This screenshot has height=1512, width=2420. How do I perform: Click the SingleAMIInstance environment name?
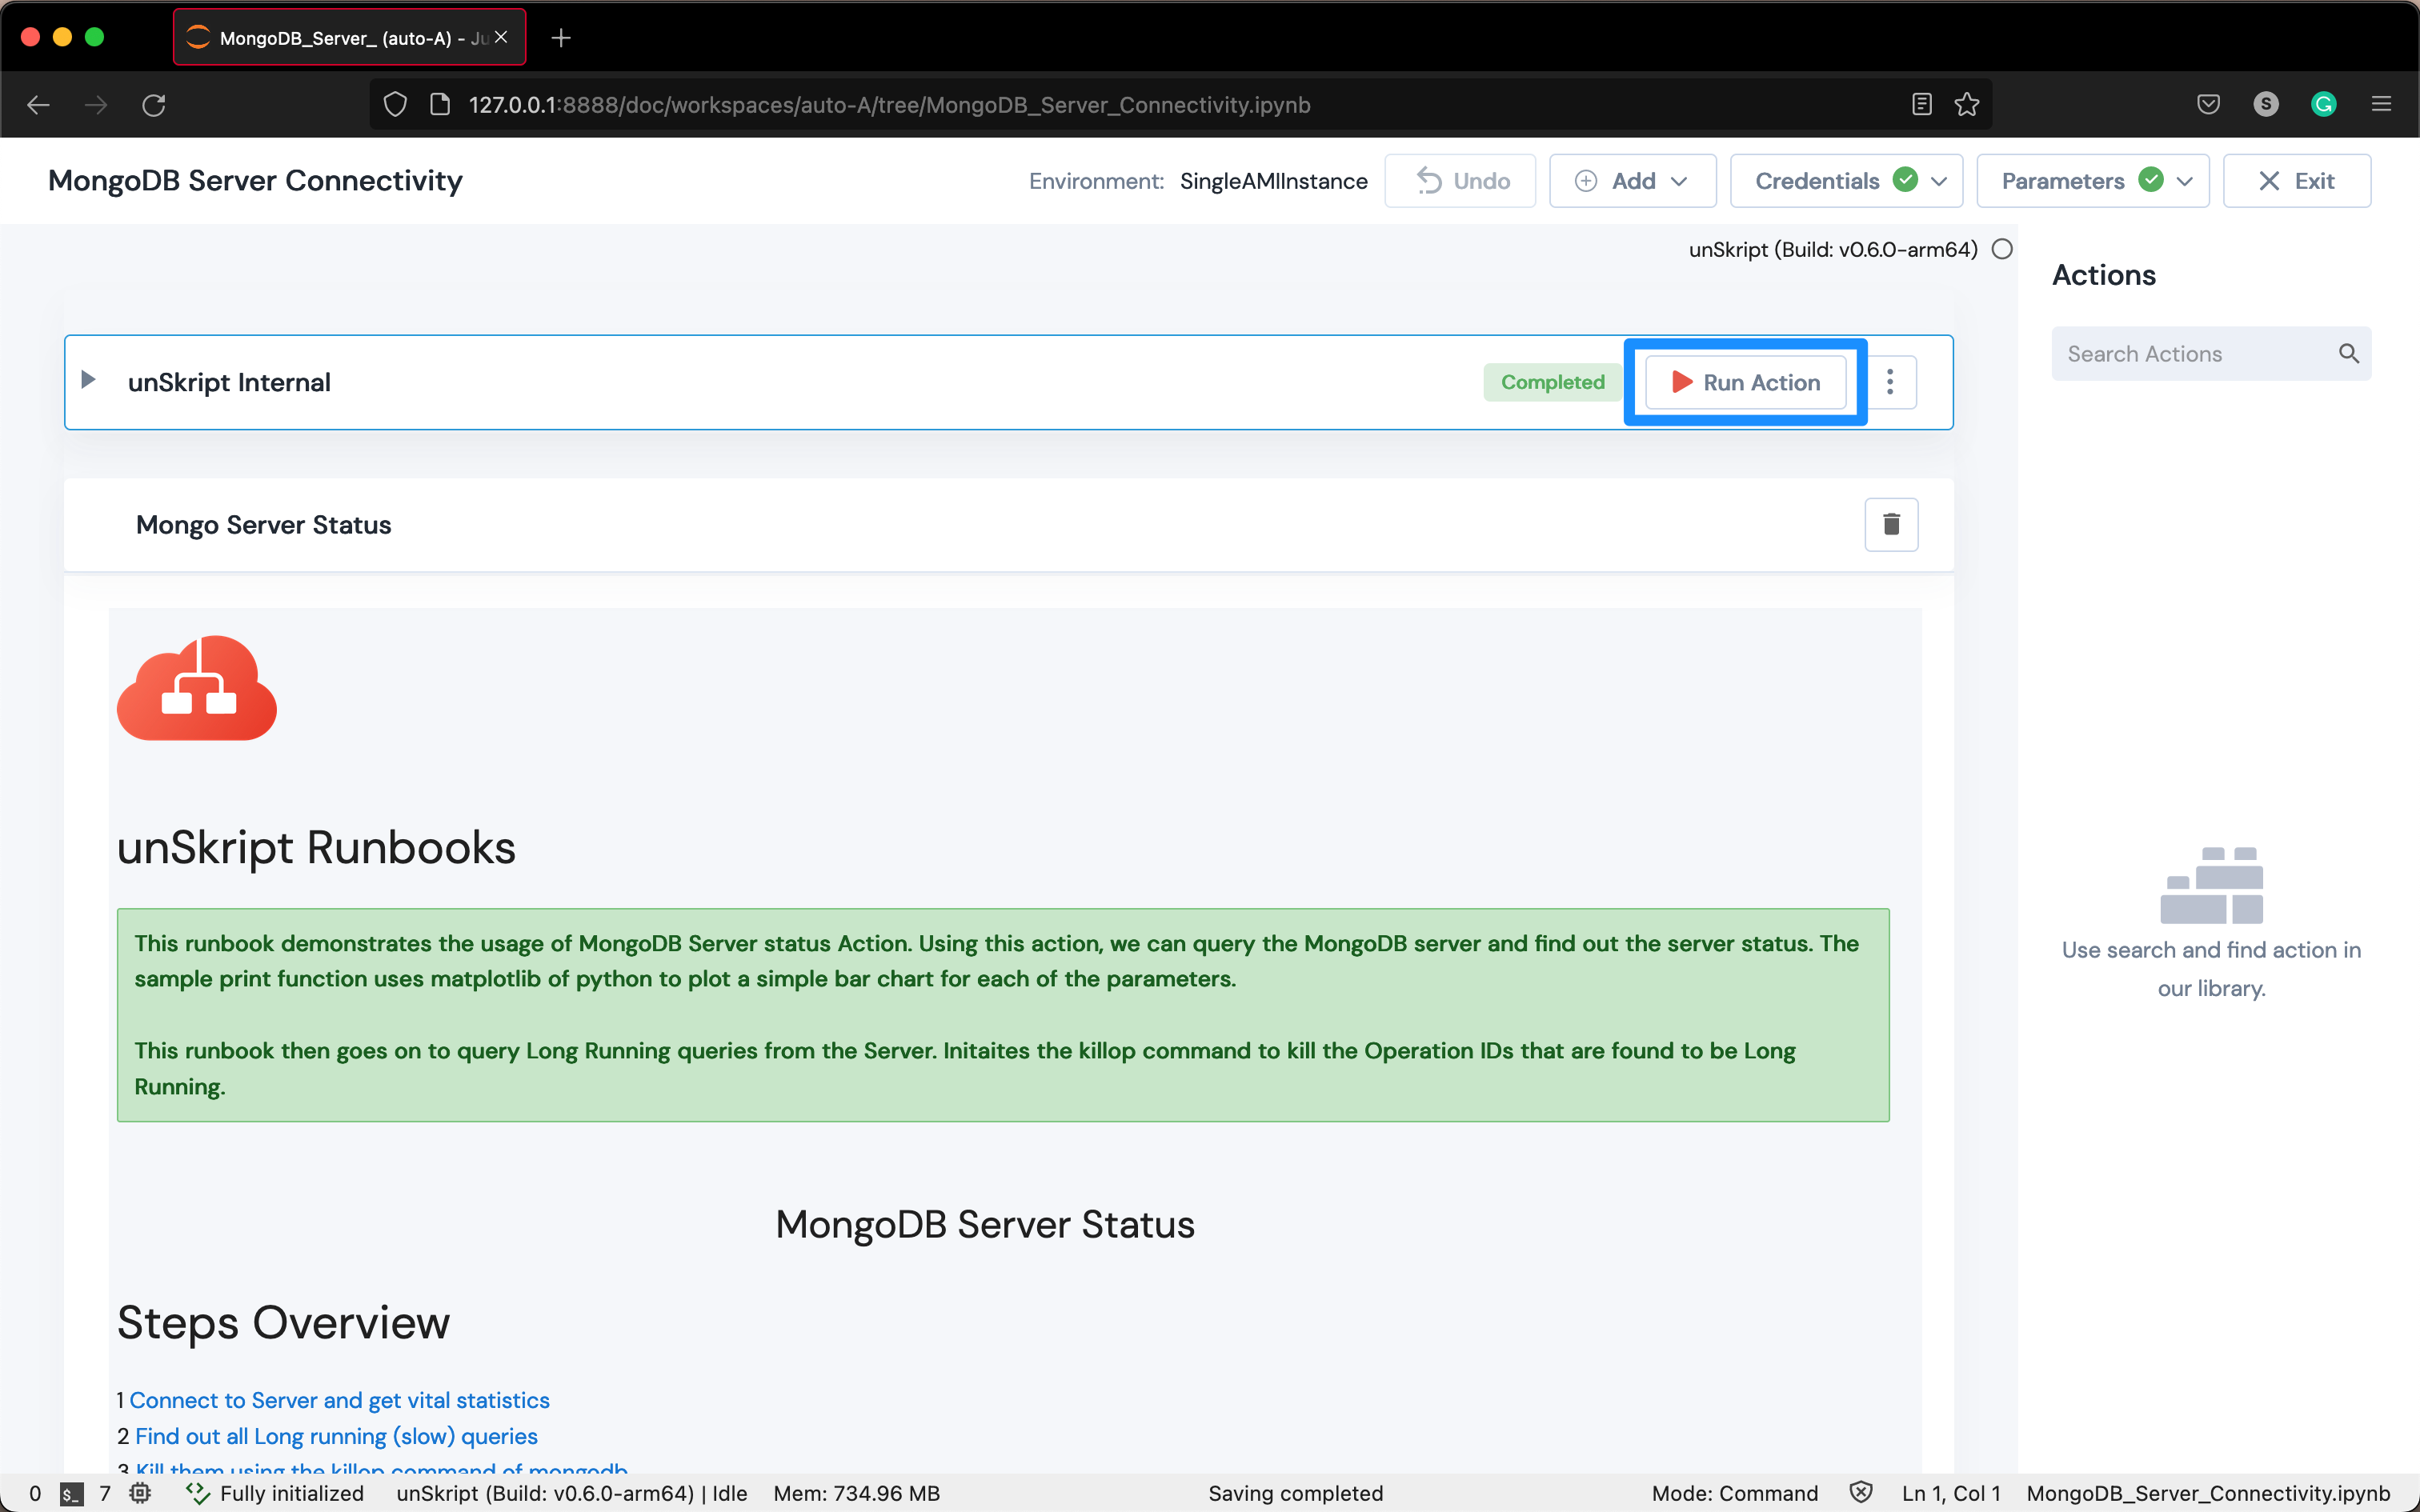pos(1273,181)
